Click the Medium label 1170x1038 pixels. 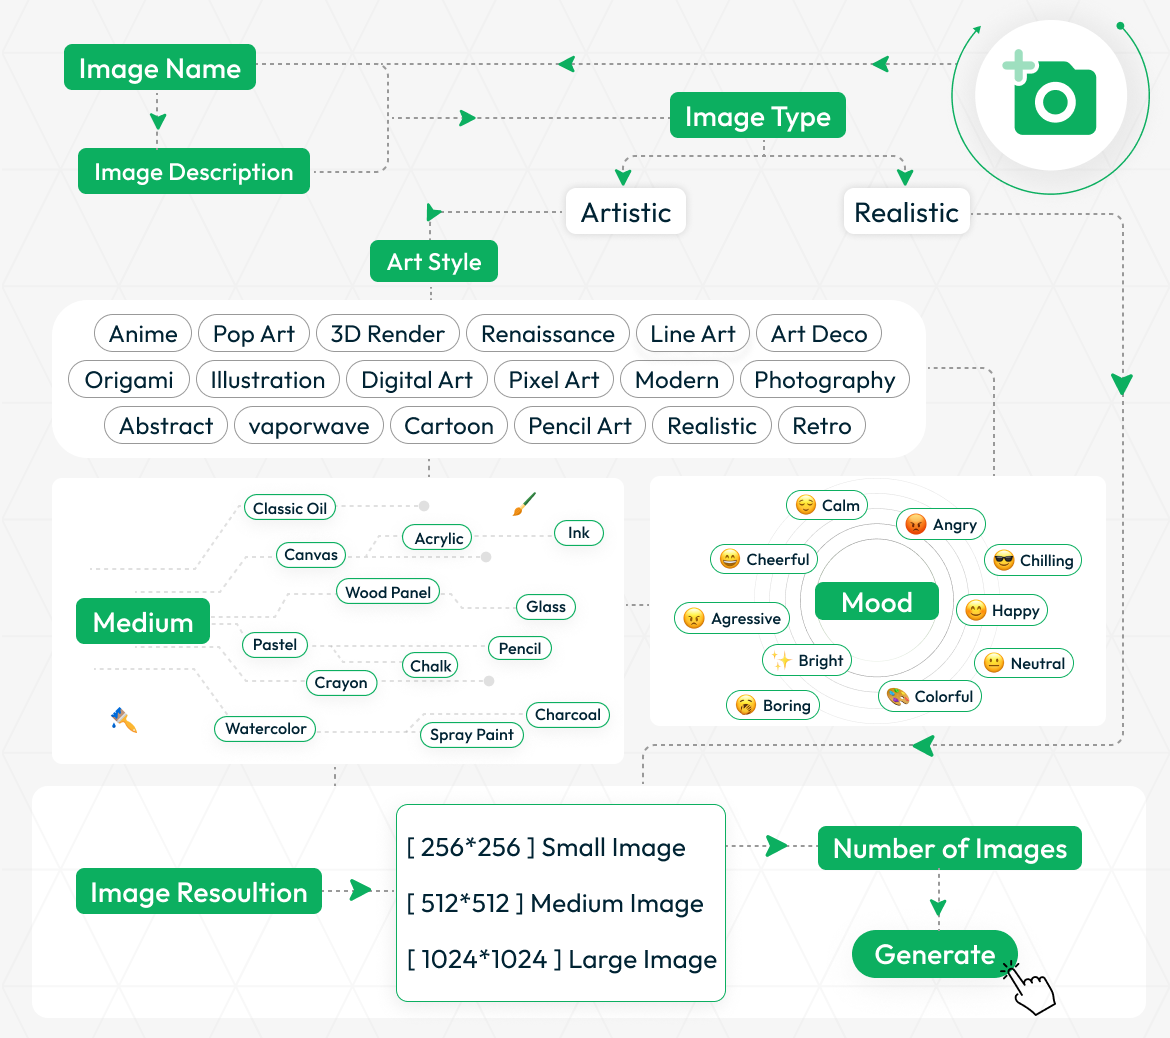pos(143,622)
